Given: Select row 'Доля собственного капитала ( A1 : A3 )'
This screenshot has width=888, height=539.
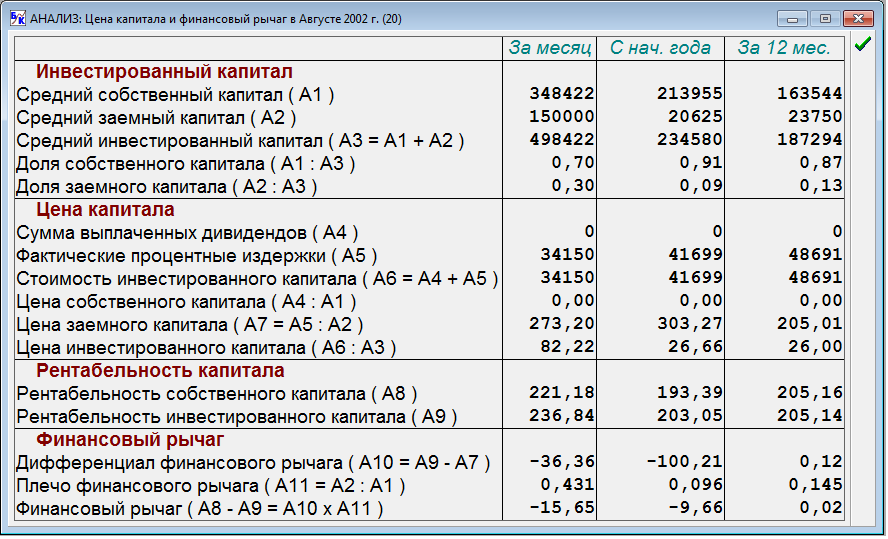Looking at the screenshot, I should tap(429, 164).
